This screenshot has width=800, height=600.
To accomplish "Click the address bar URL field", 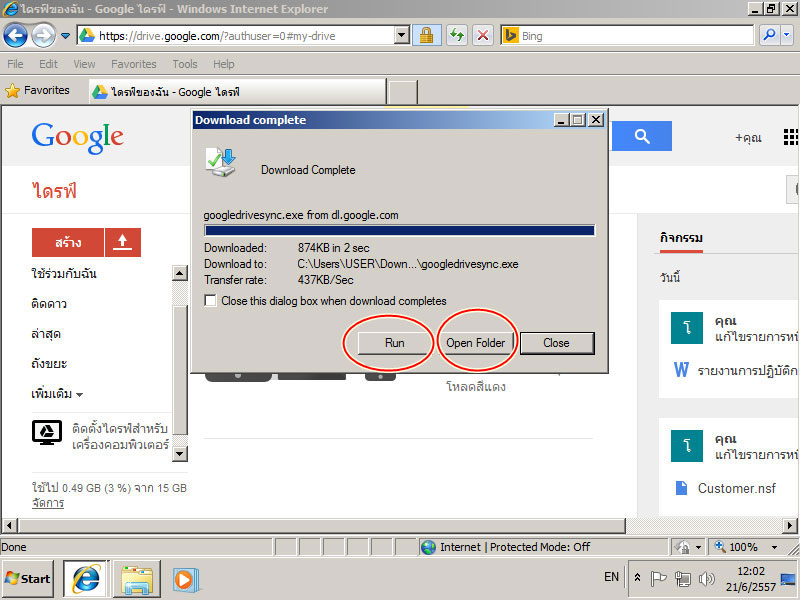I will tap(236, 36).
